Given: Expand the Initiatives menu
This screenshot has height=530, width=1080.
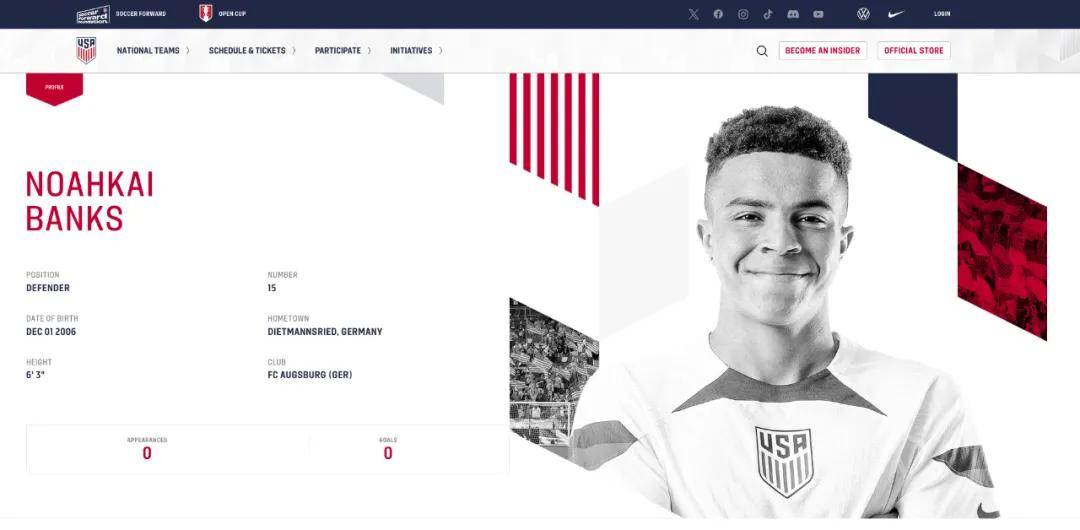Looking at the screenshot, I should (x=416, y=50).
